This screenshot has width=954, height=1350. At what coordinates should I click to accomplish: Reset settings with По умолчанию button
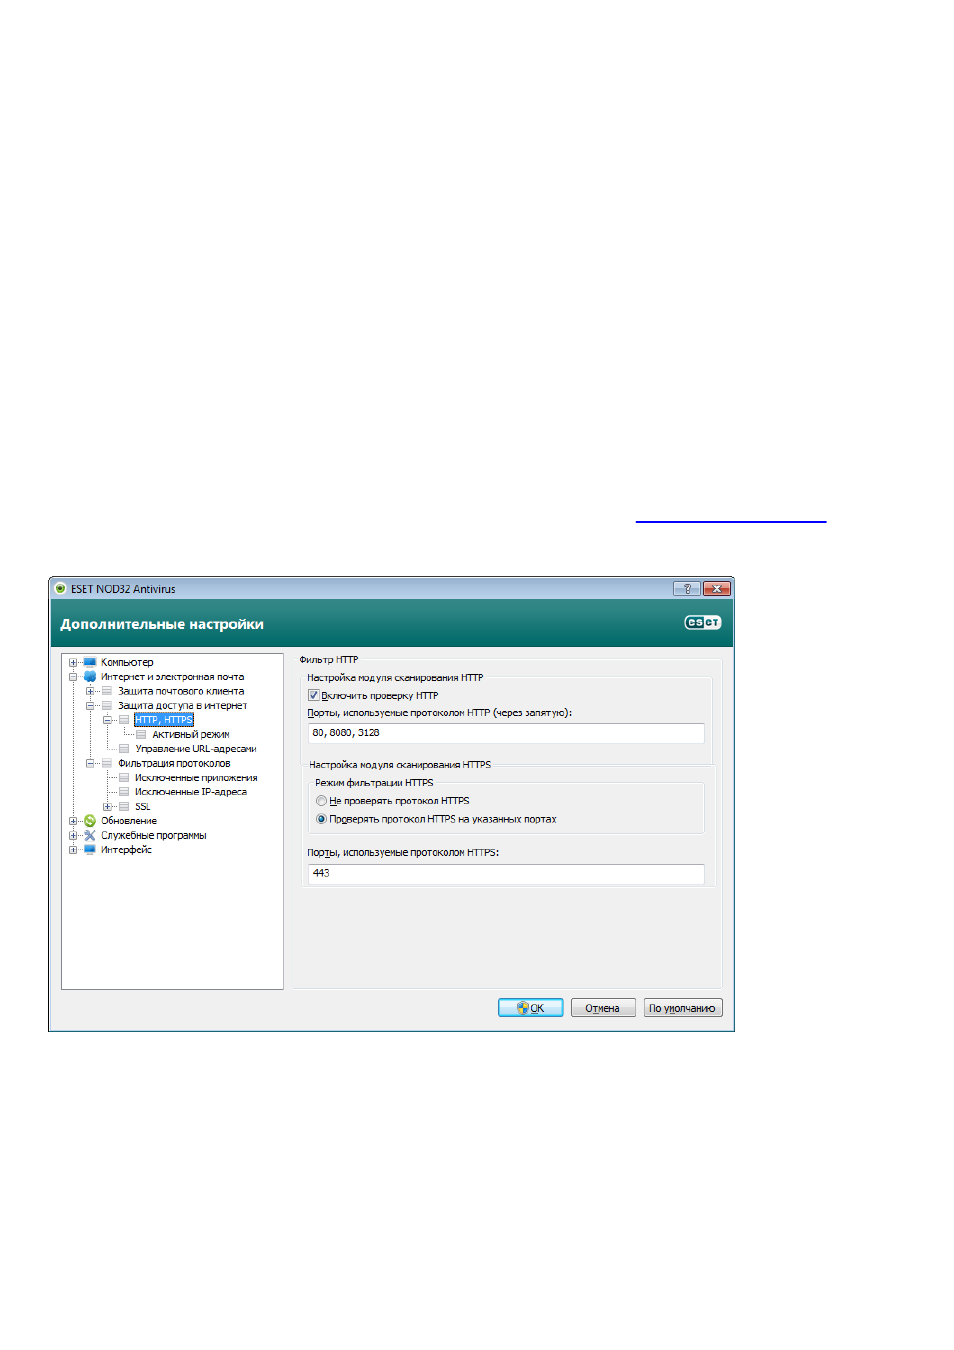683,1008
